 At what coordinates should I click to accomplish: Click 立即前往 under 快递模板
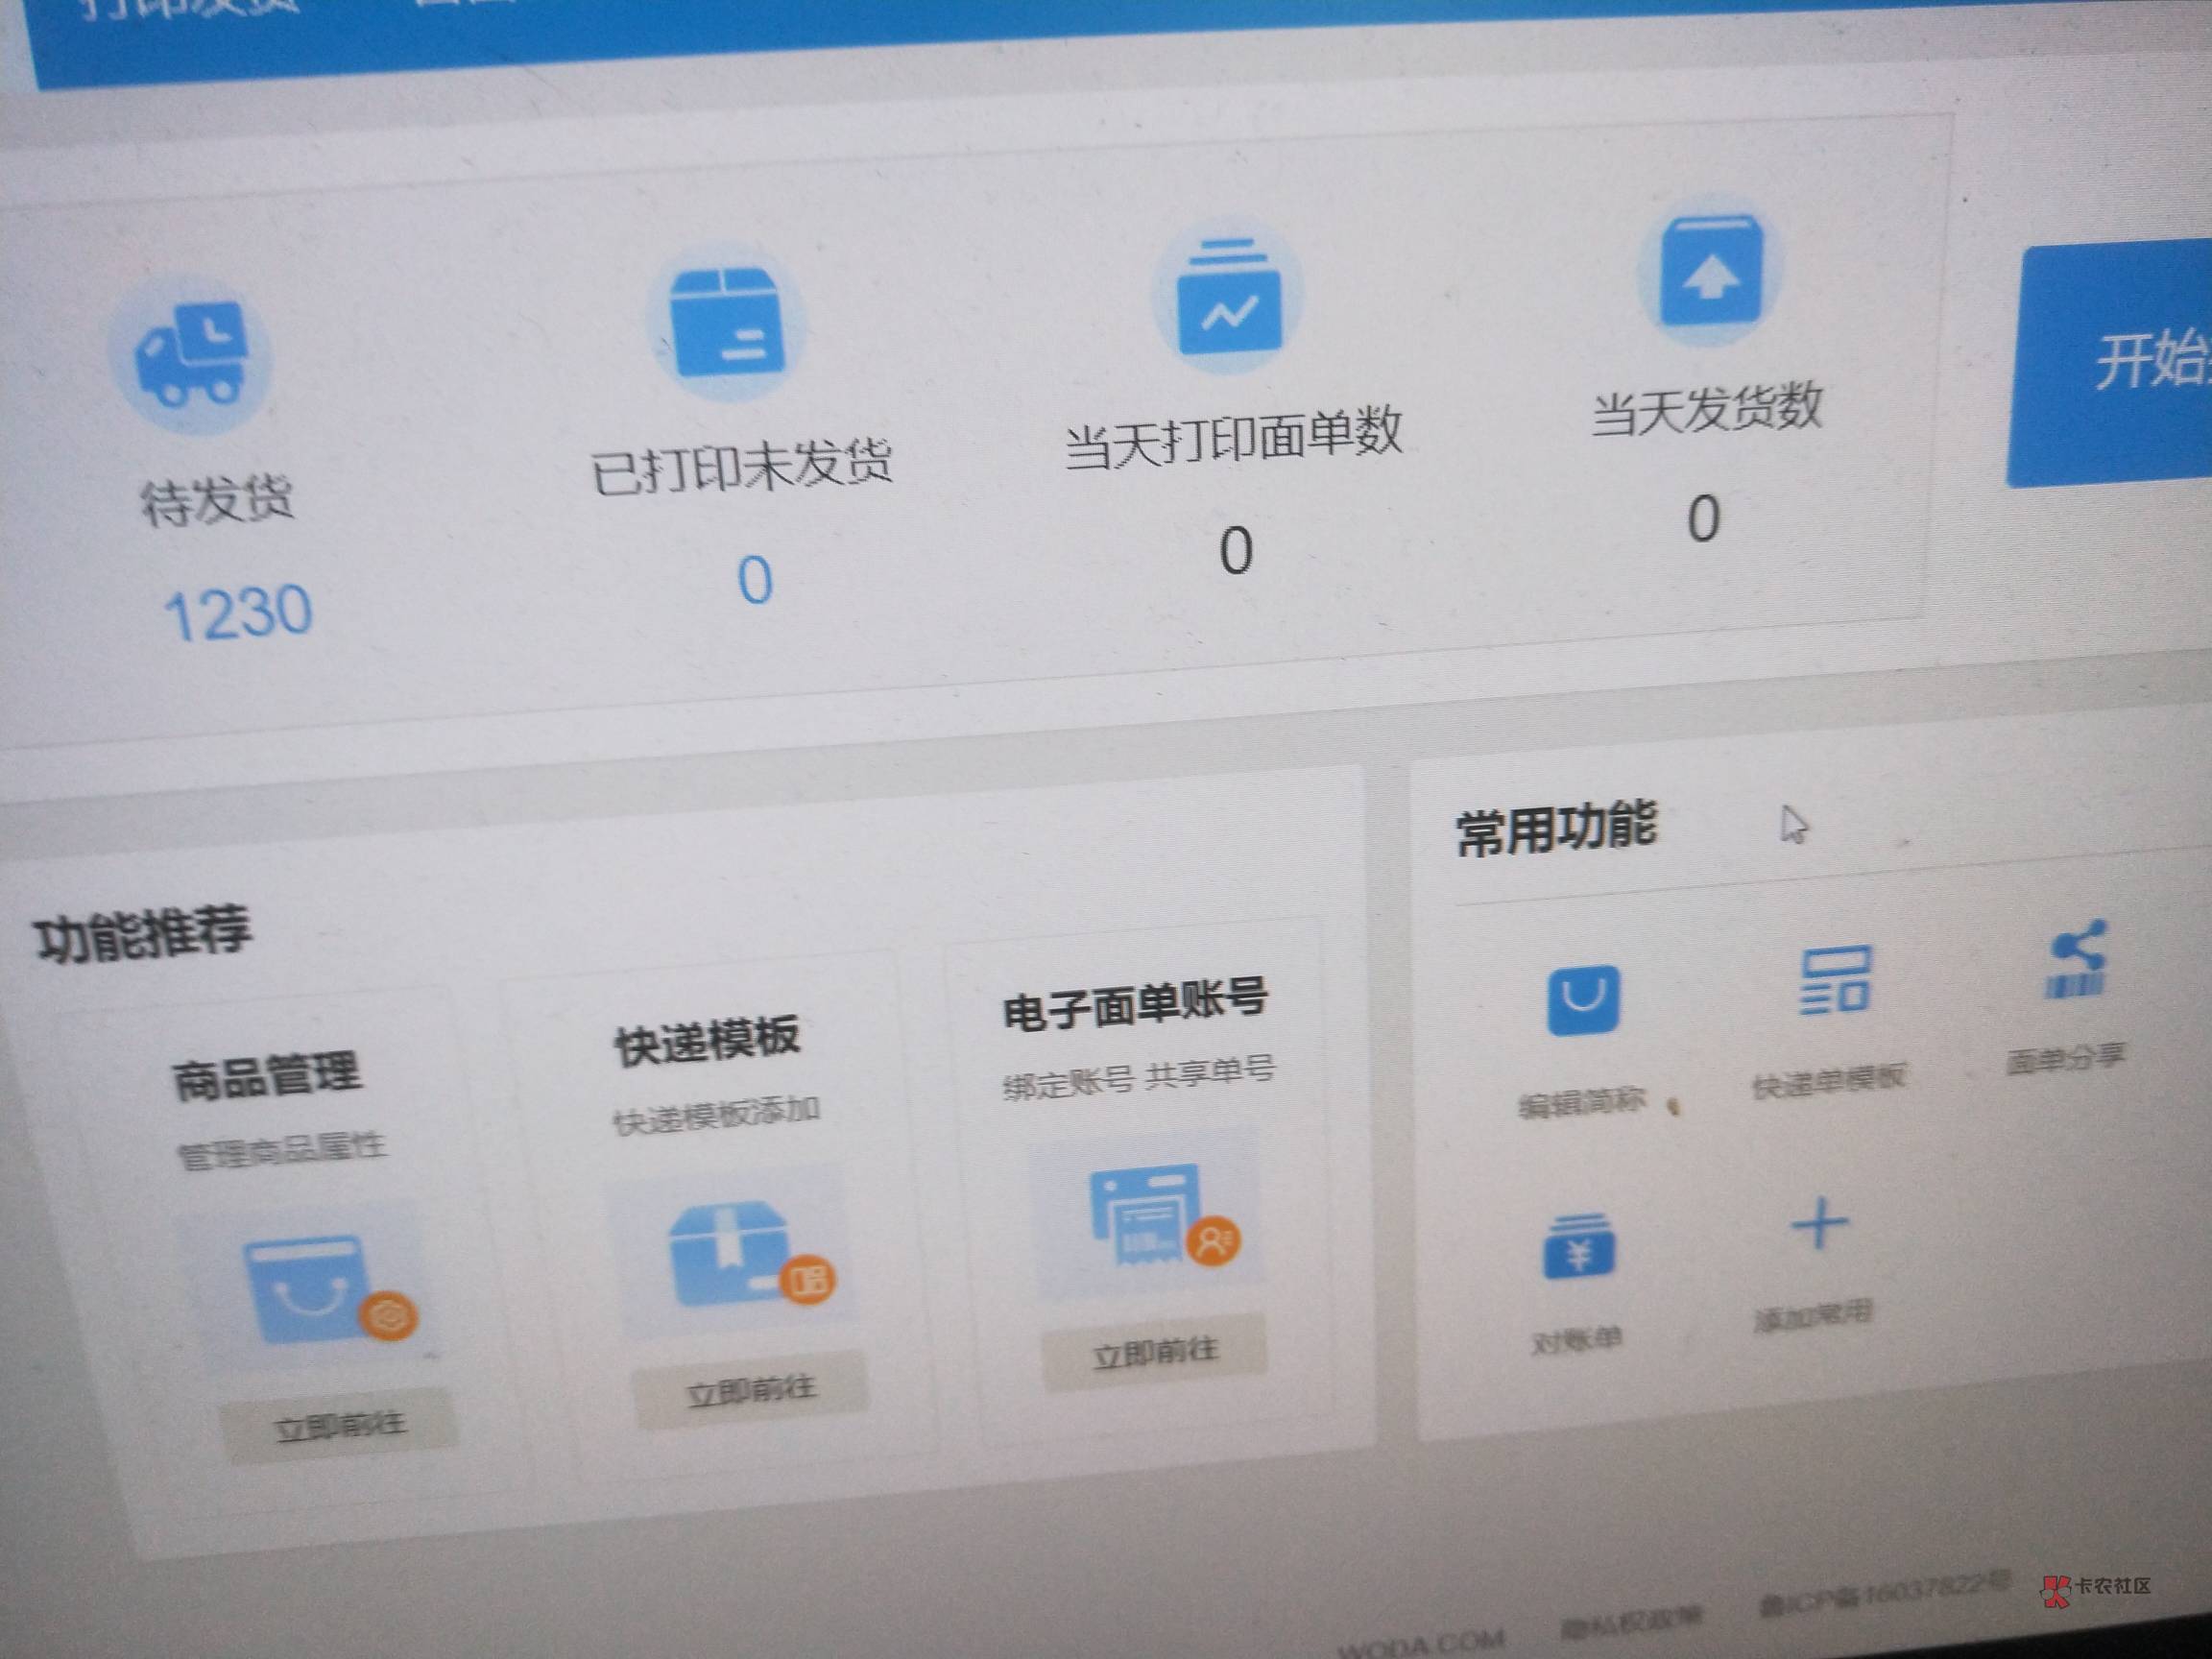pyautogui.click(x=751, y=1390)
